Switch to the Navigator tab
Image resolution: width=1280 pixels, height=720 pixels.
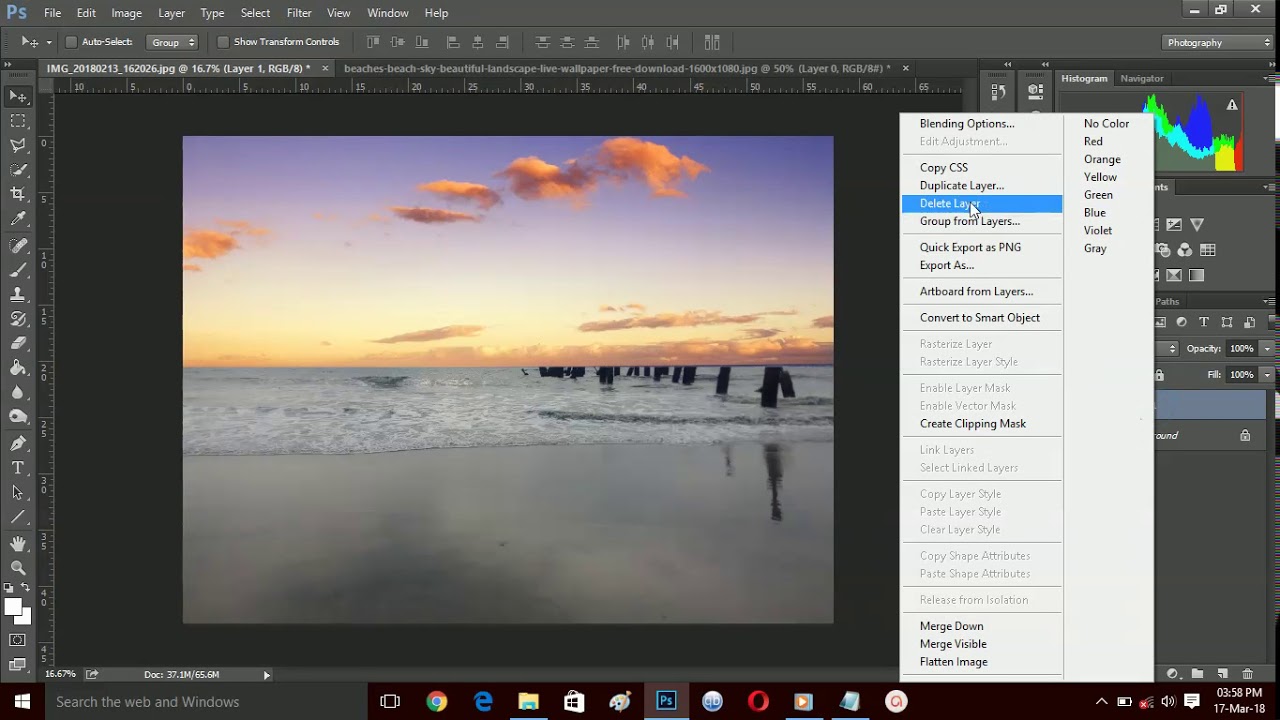click(1141, 78)
